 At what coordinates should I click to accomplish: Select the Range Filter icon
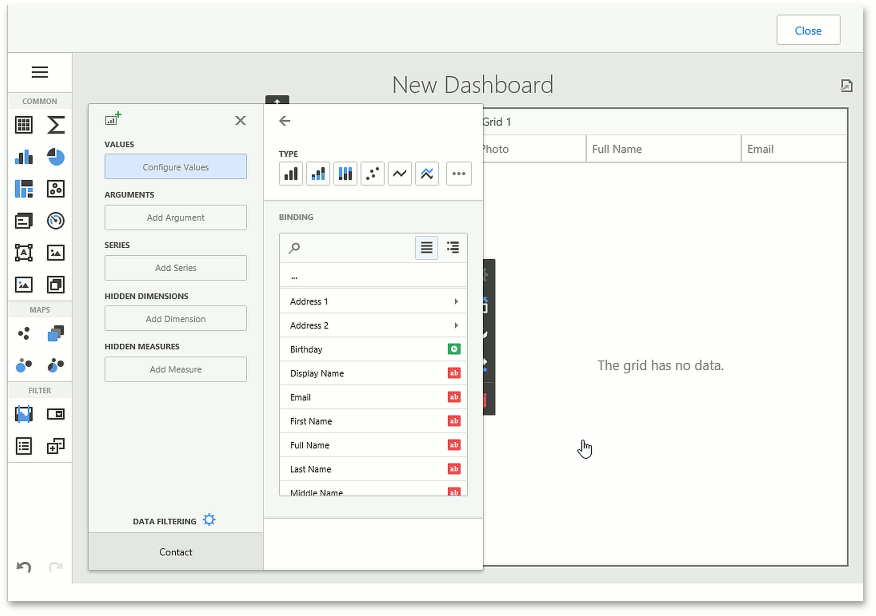[23, 414]
